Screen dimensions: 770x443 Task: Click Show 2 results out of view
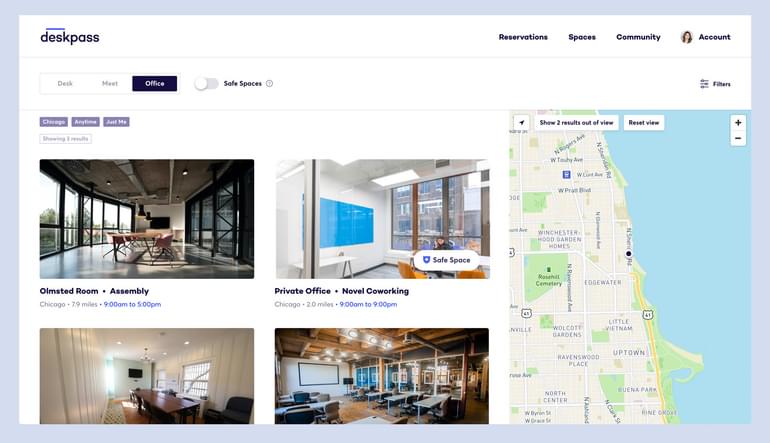pos(576,123)
